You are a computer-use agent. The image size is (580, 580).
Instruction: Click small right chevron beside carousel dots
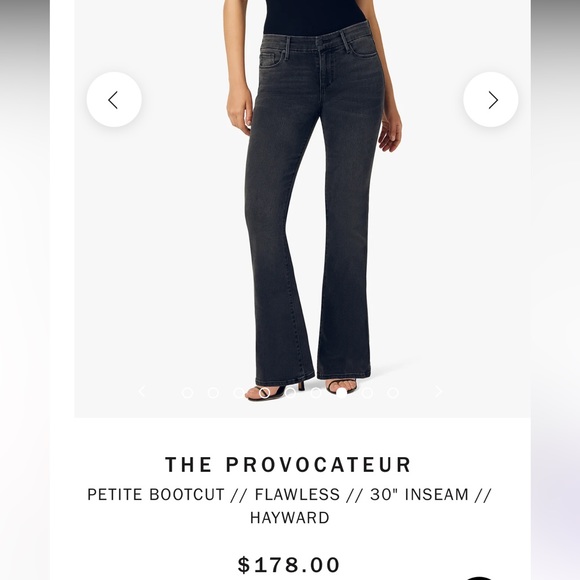click(439, 391)
